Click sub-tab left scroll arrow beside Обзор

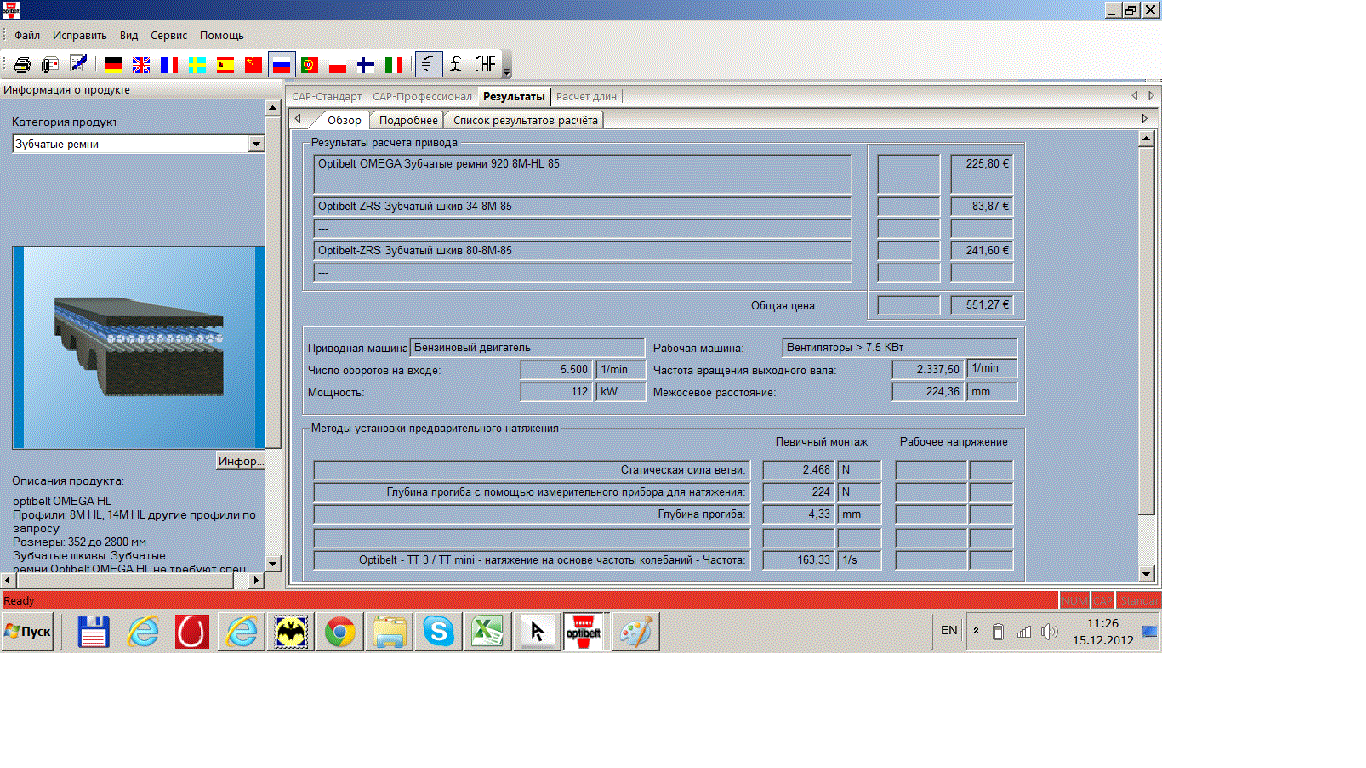[x=297, y=119]
